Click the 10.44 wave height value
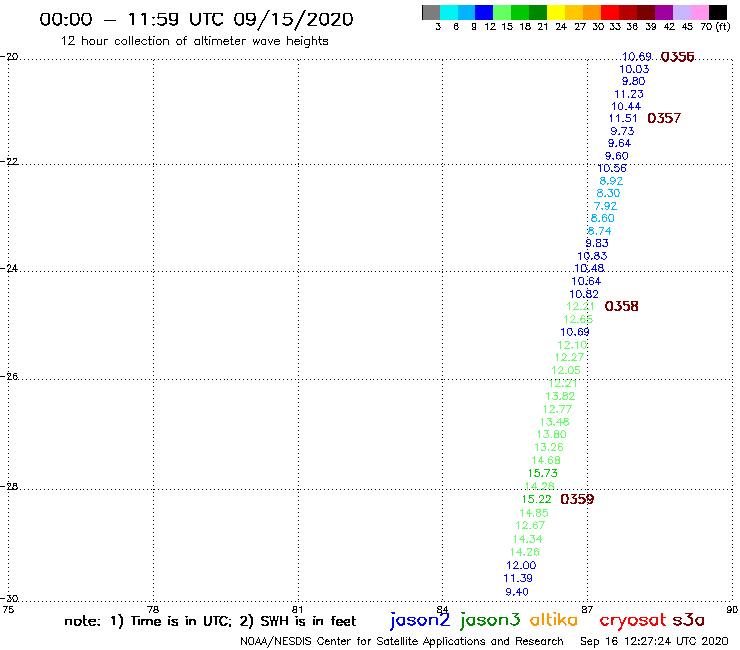 click(x=626, y=107)
